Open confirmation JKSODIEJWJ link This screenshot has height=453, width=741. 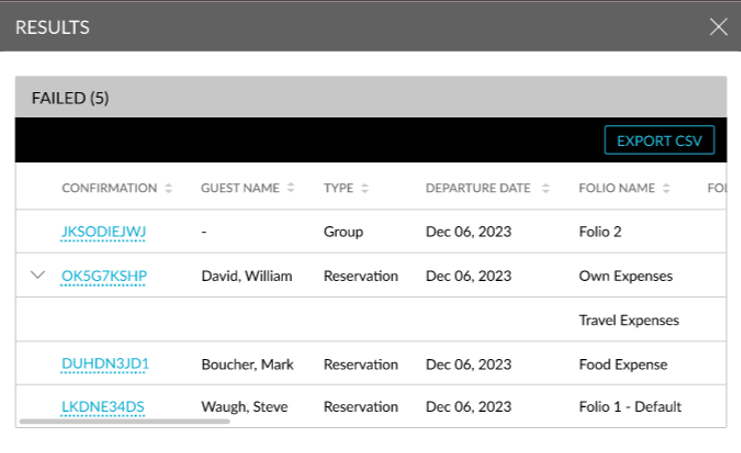[103, 232]
